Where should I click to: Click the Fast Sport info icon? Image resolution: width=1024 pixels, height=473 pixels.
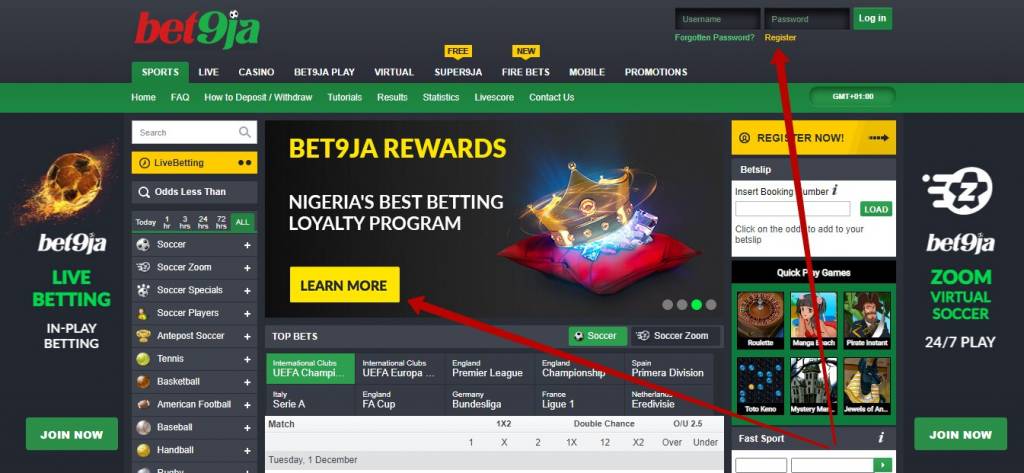pyautogui.click(x=880, y=438)
